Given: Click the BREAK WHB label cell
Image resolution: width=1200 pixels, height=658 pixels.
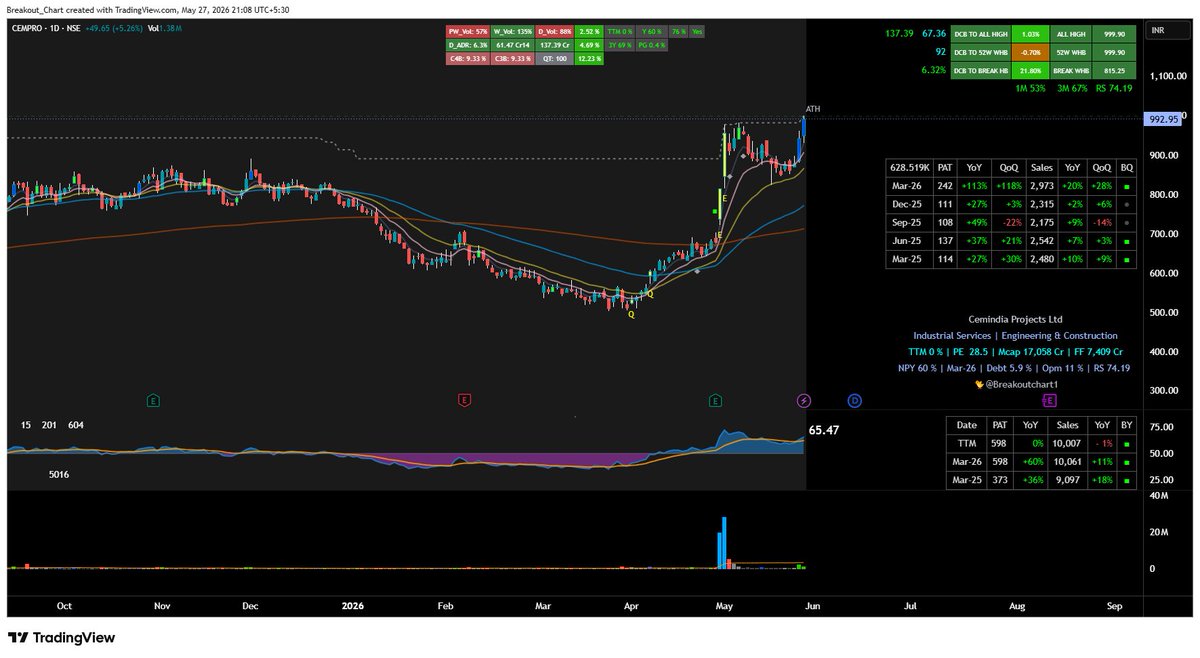Looking at the screenshot, I should coord(1069,70).
